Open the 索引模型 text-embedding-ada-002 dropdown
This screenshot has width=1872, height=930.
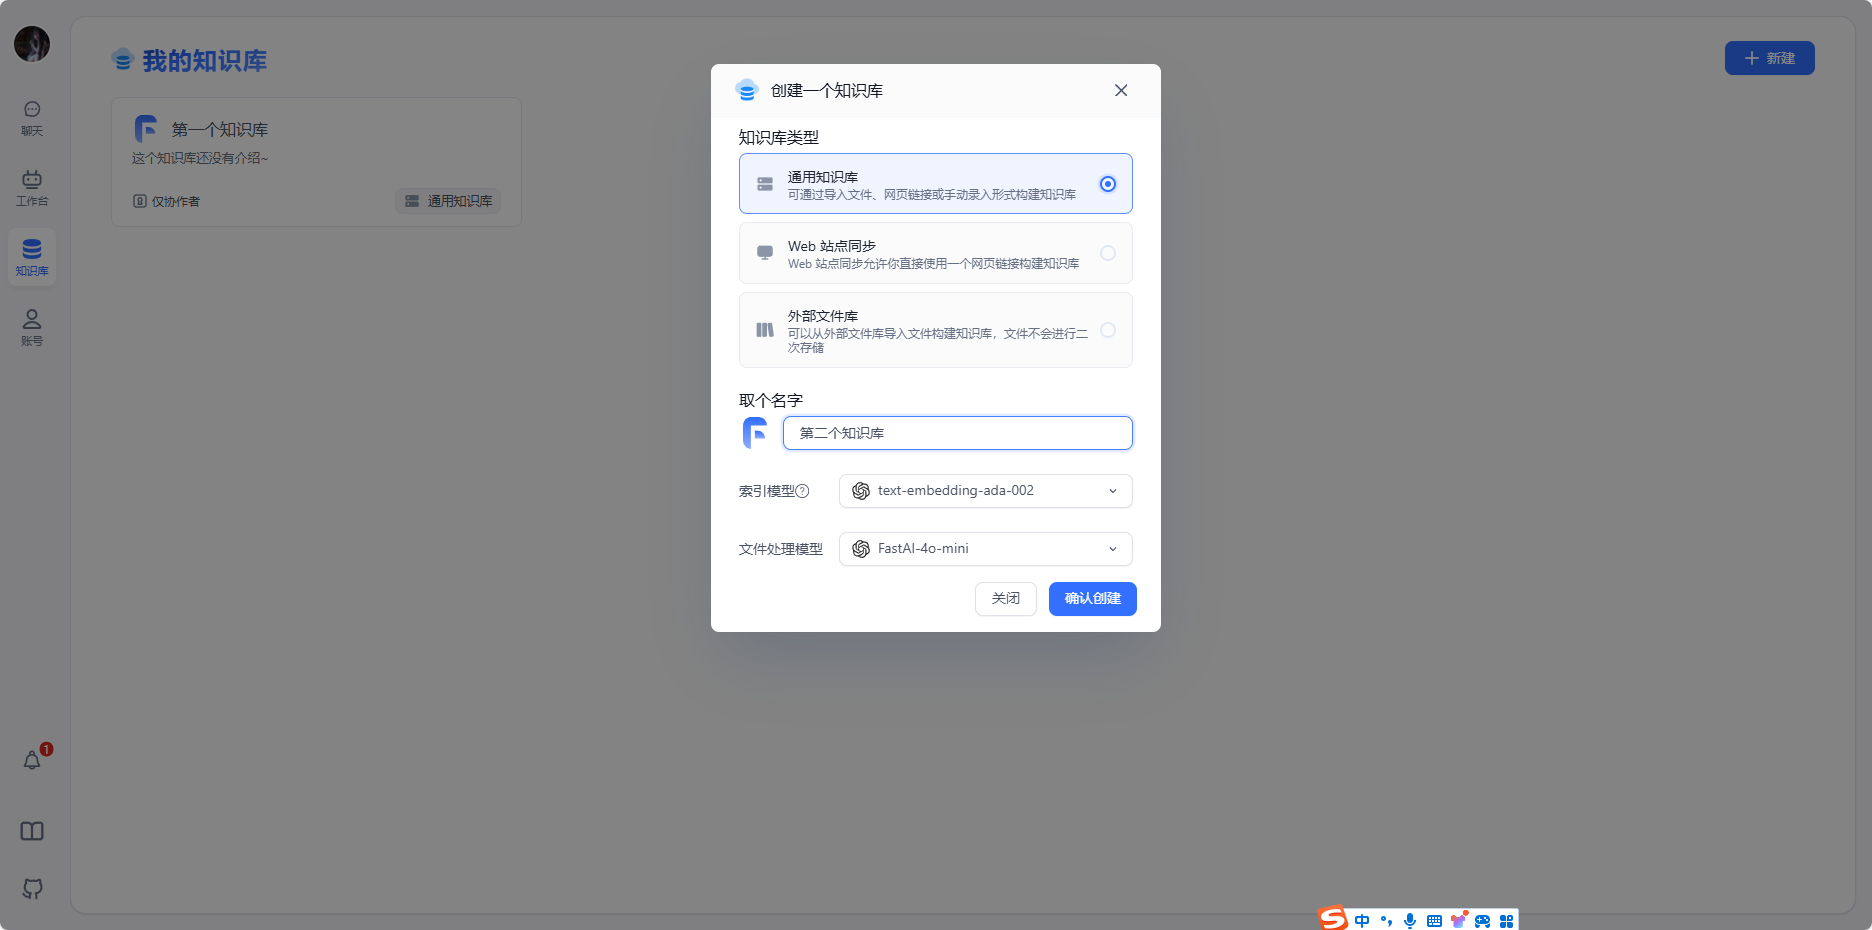pyautogui.click(x=986, y=491)
